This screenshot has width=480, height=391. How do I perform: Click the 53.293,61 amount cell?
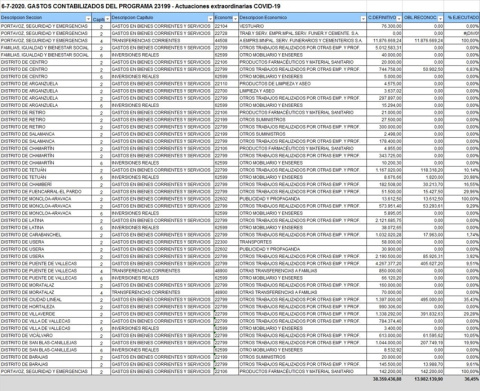pos(423,206)
